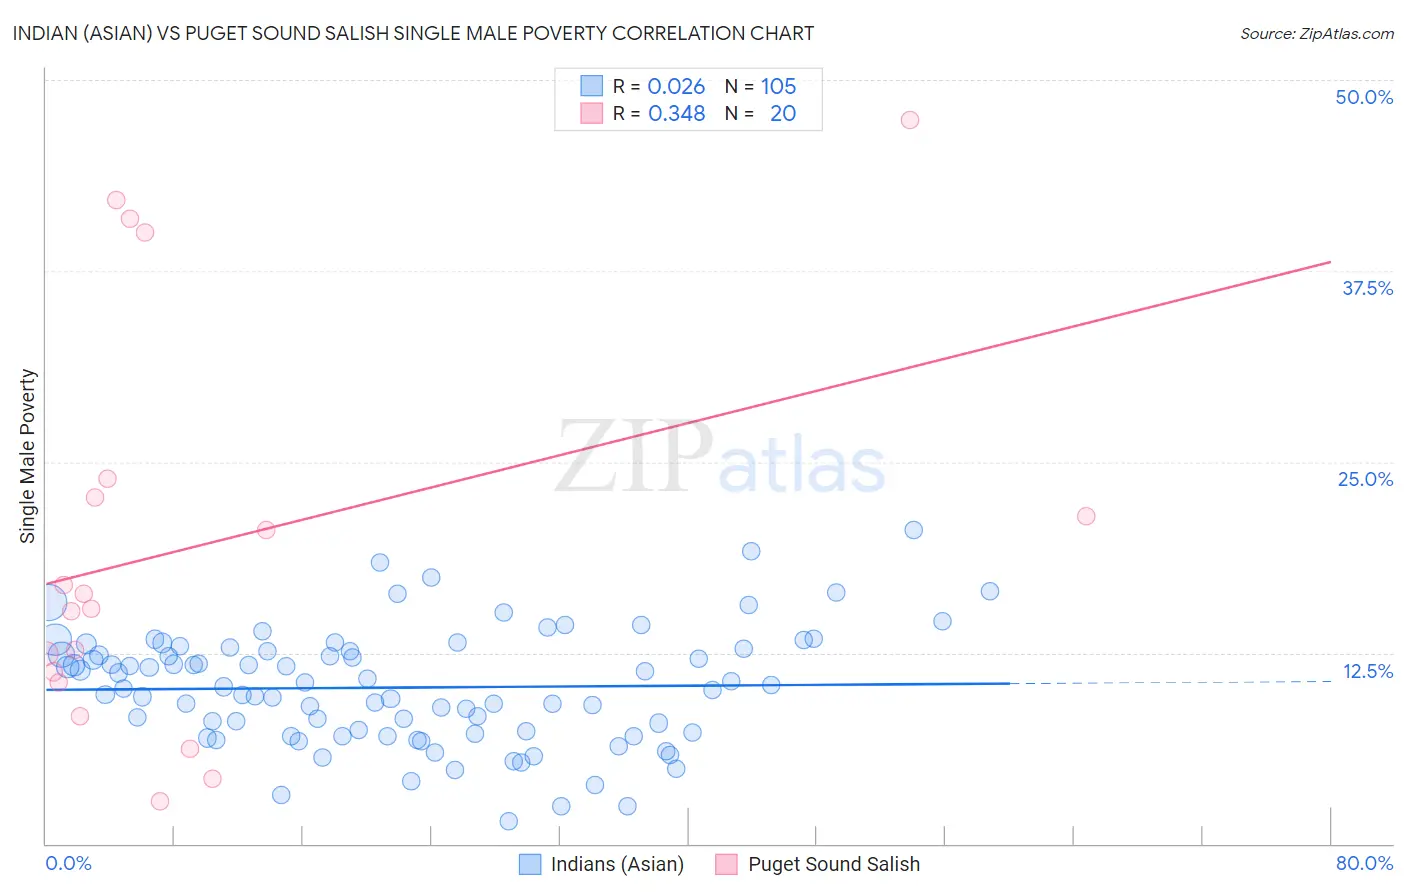The width and height of the screenshot is (1406, 892).
Task: Click the R value 0.348 in legend
Action: tap(677, 113)
